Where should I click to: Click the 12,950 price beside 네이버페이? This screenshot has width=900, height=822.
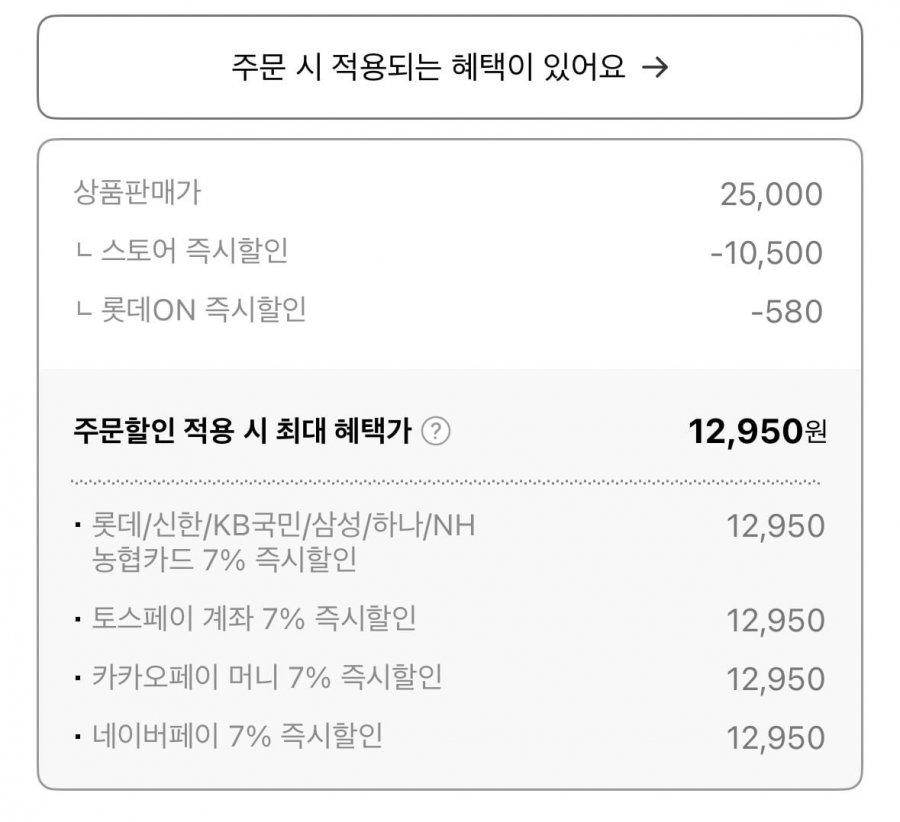coord(775,738)
